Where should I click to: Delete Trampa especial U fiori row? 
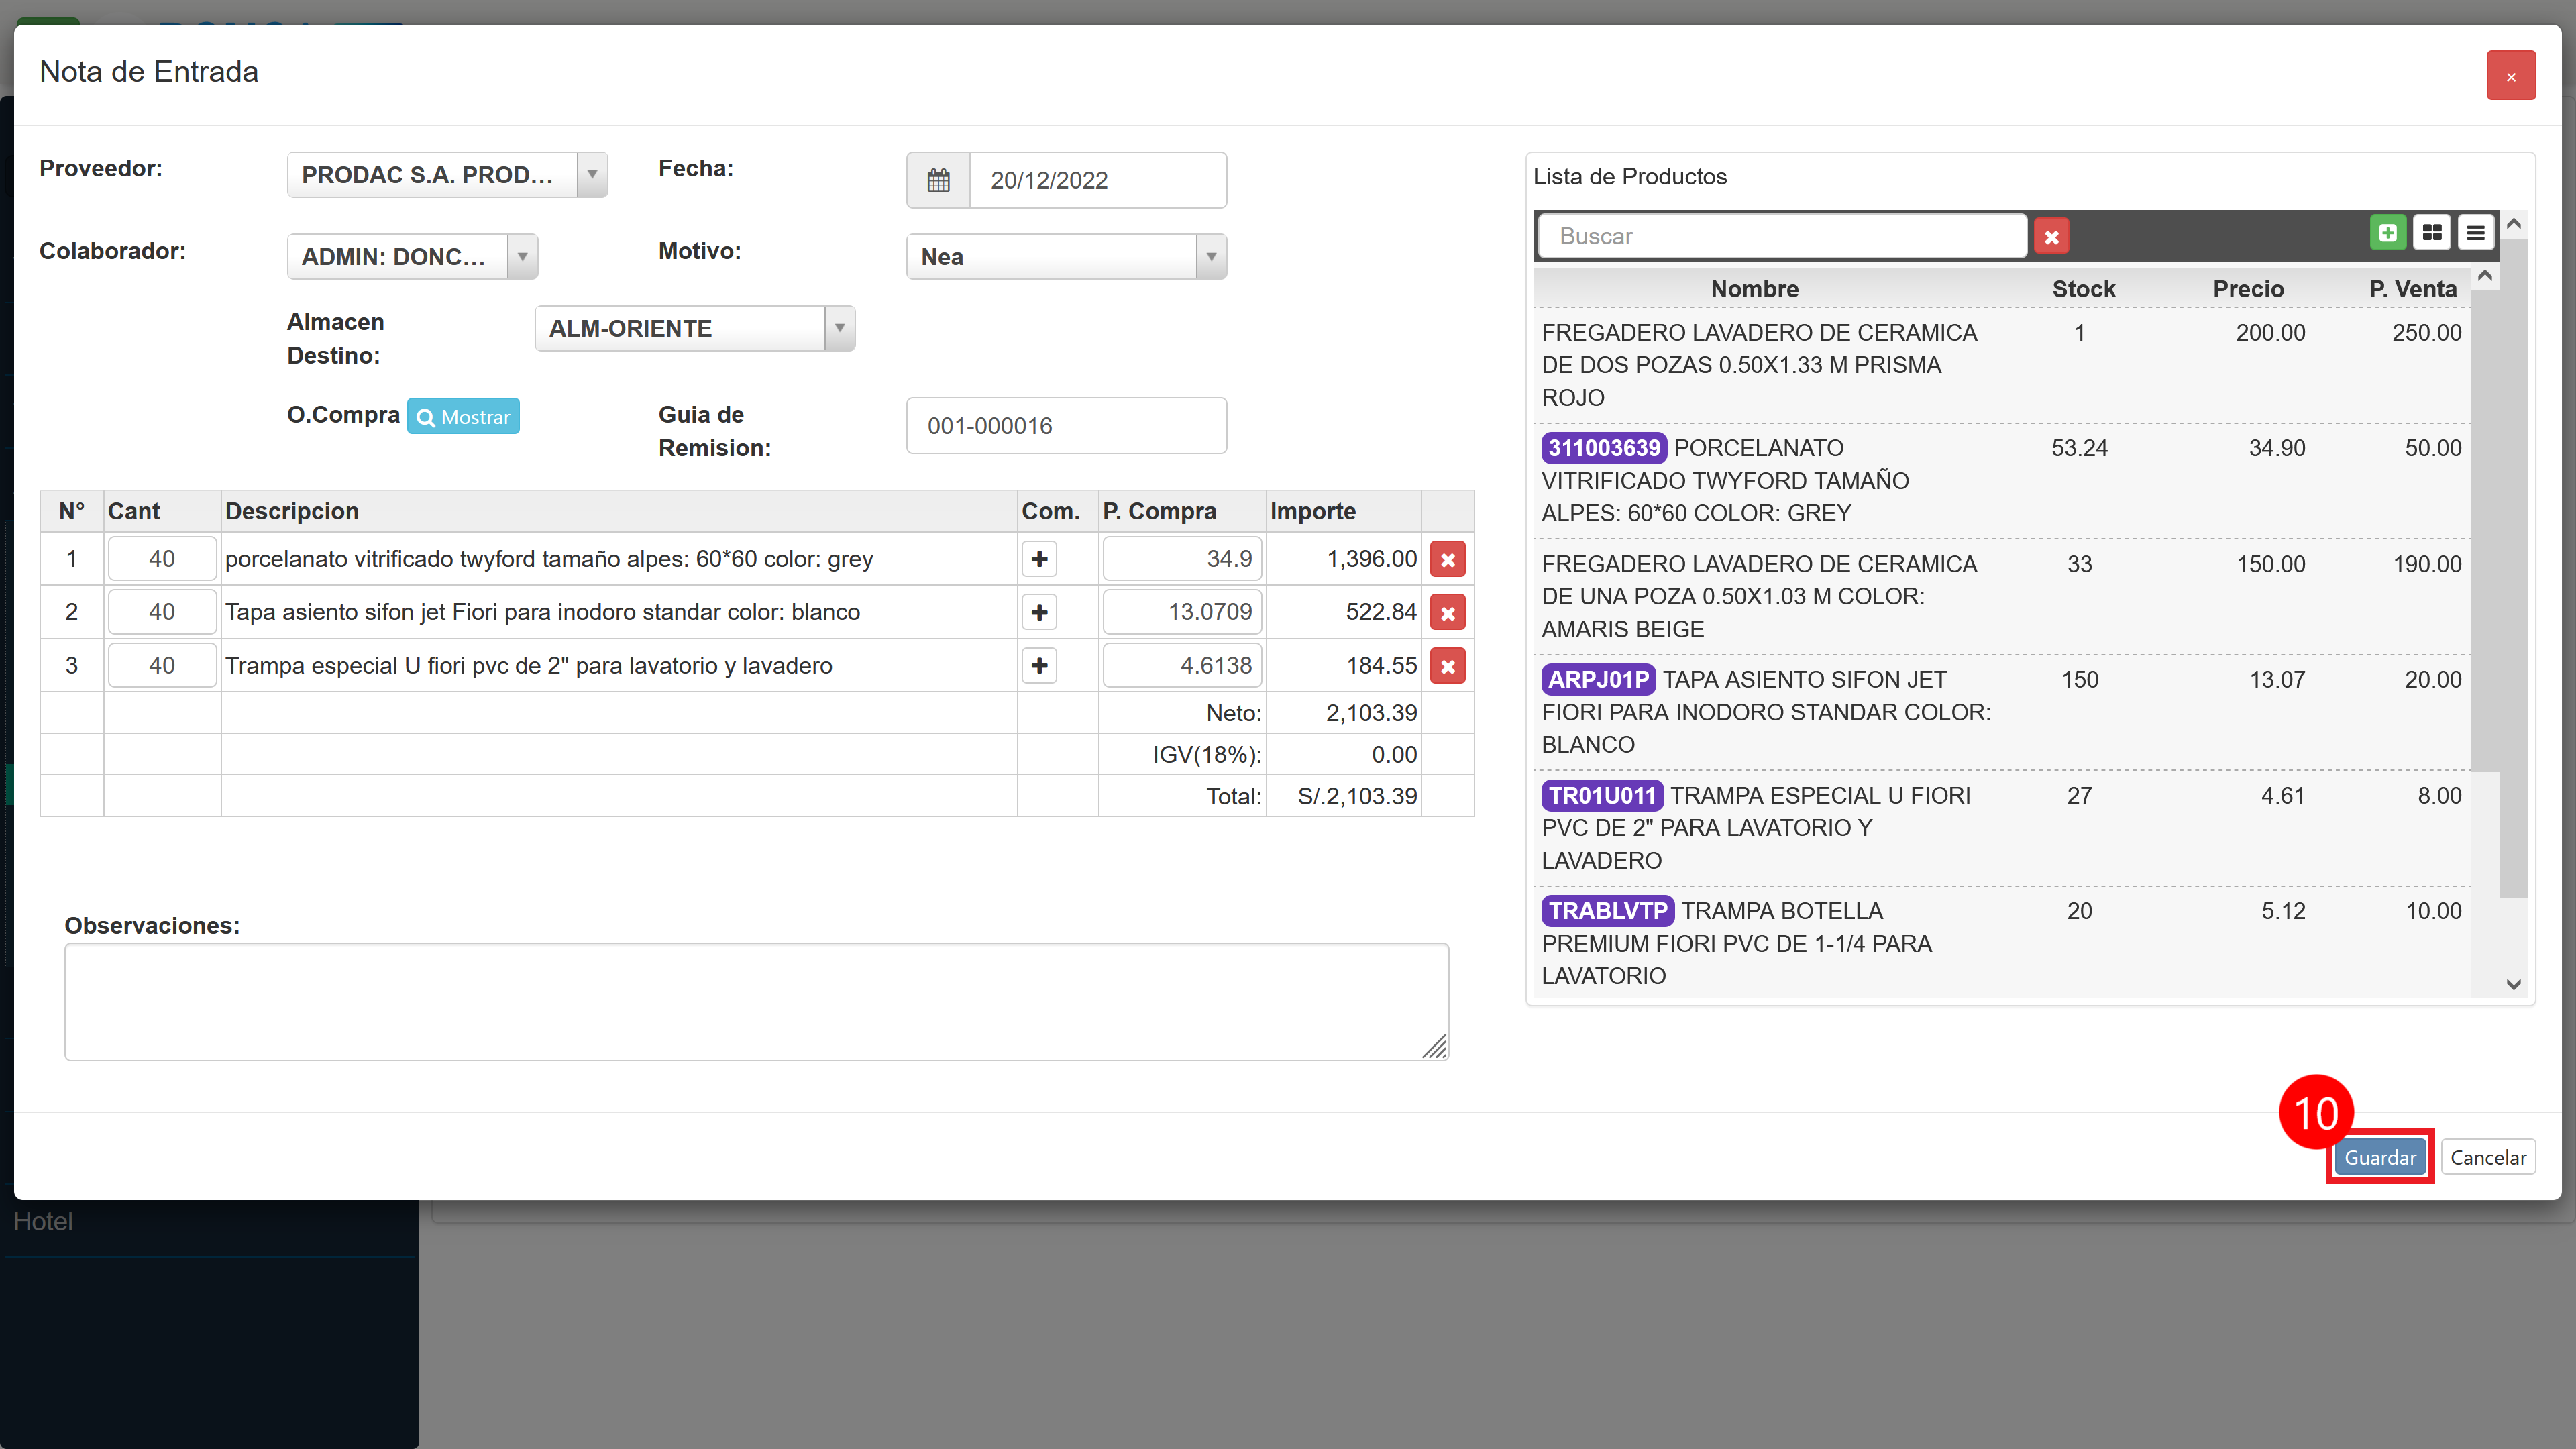coord(1447,666)
